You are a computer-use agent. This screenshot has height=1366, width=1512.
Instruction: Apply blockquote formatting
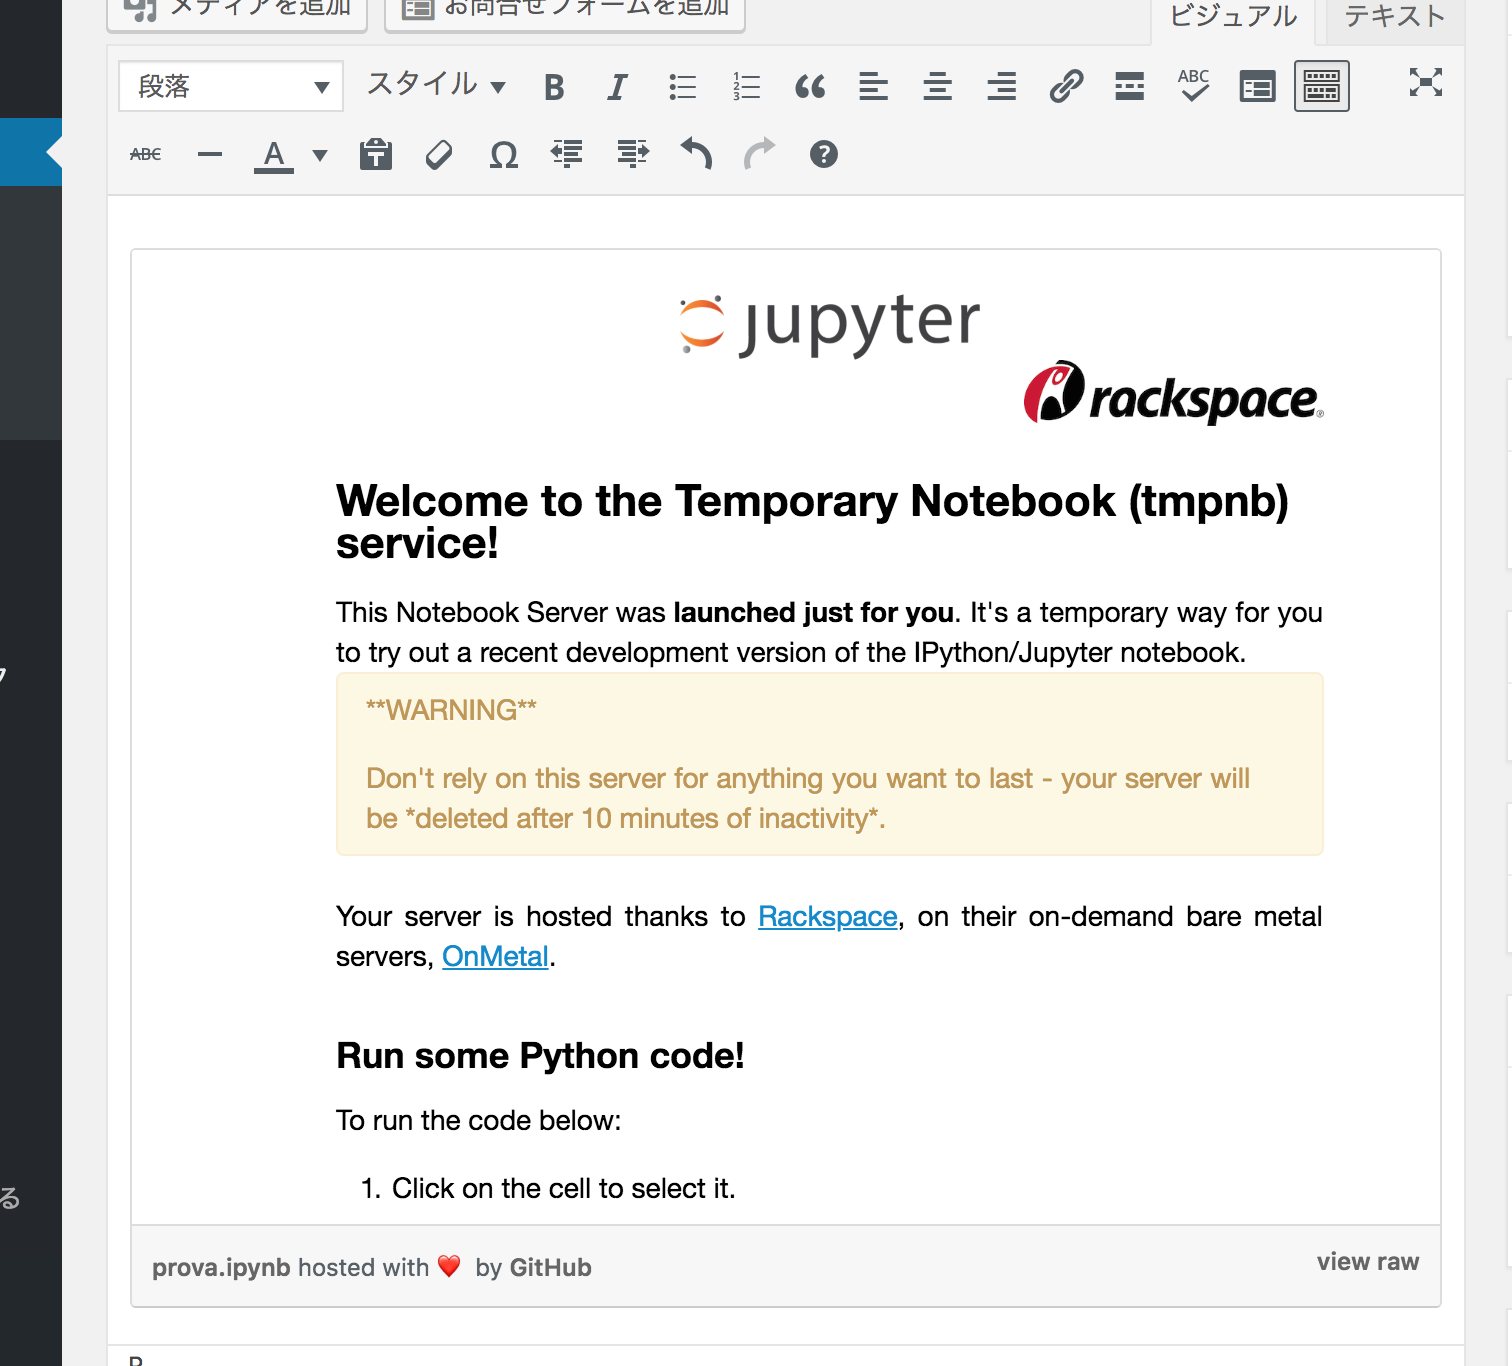pos(810,86)
